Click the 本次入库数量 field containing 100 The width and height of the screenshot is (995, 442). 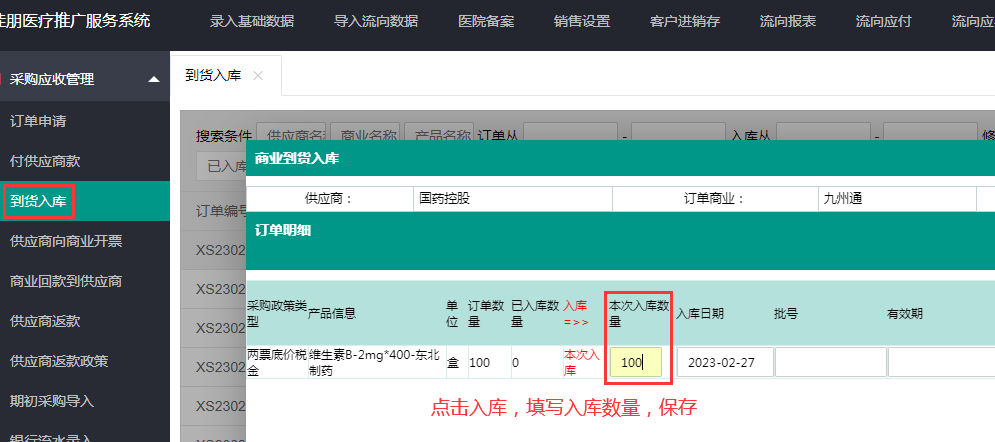(x=635, y=362)
